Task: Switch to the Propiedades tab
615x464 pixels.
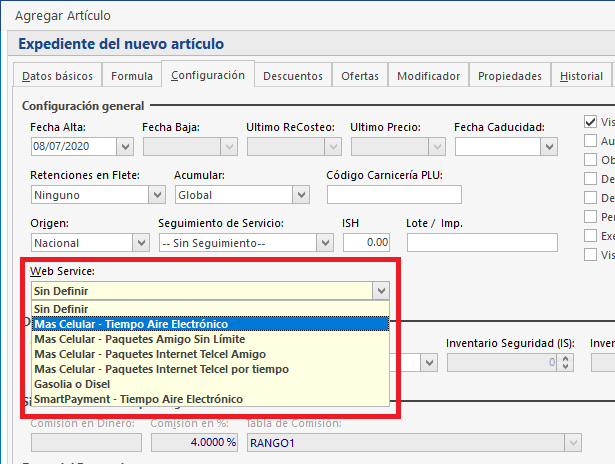Action: (509, 76)
